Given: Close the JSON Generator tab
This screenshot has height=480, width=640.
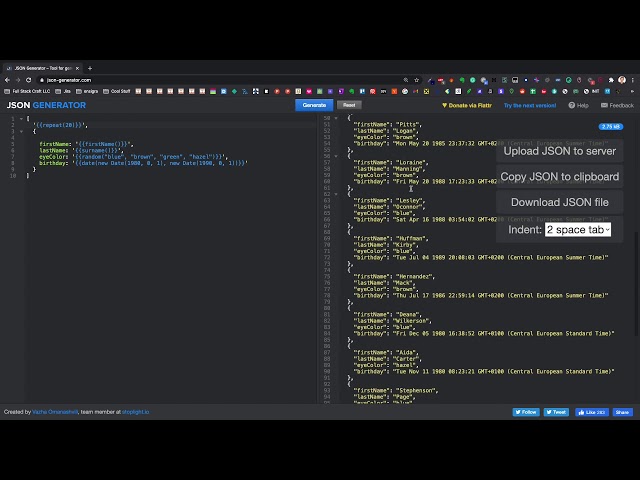Looking at the screenshot, I should [x=77, y=68].
